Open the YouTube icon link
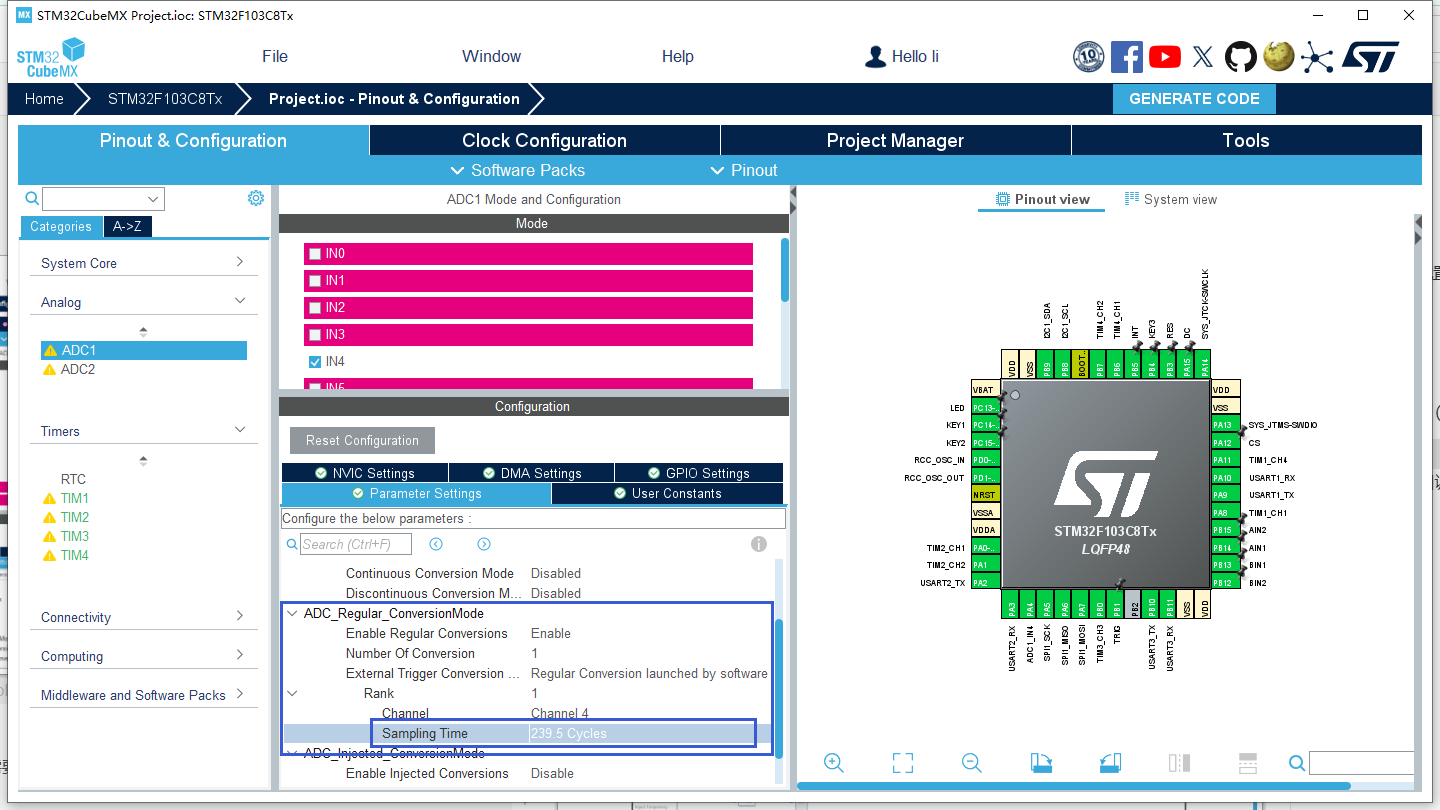 (1165, 57)
